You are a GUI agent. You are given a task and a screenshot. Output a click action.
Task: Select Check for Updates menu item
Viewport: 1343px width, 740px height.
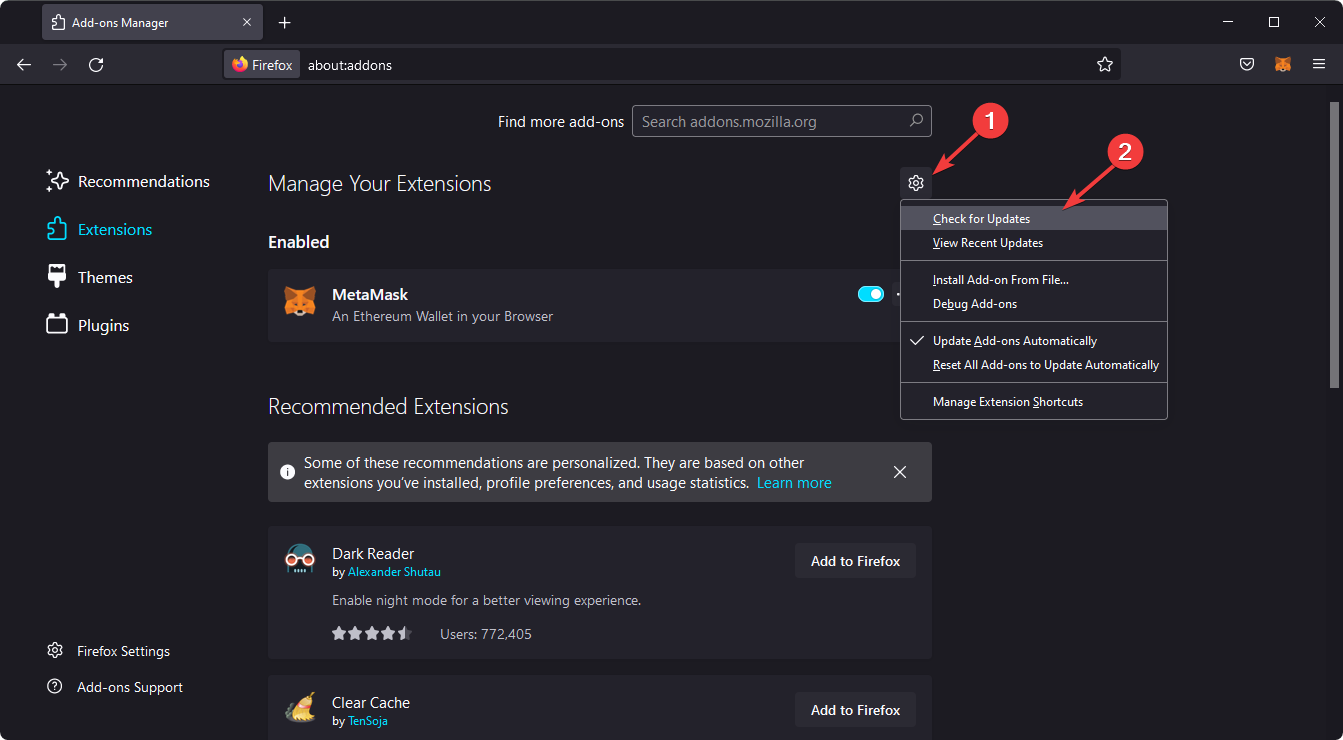(1034, 219)
